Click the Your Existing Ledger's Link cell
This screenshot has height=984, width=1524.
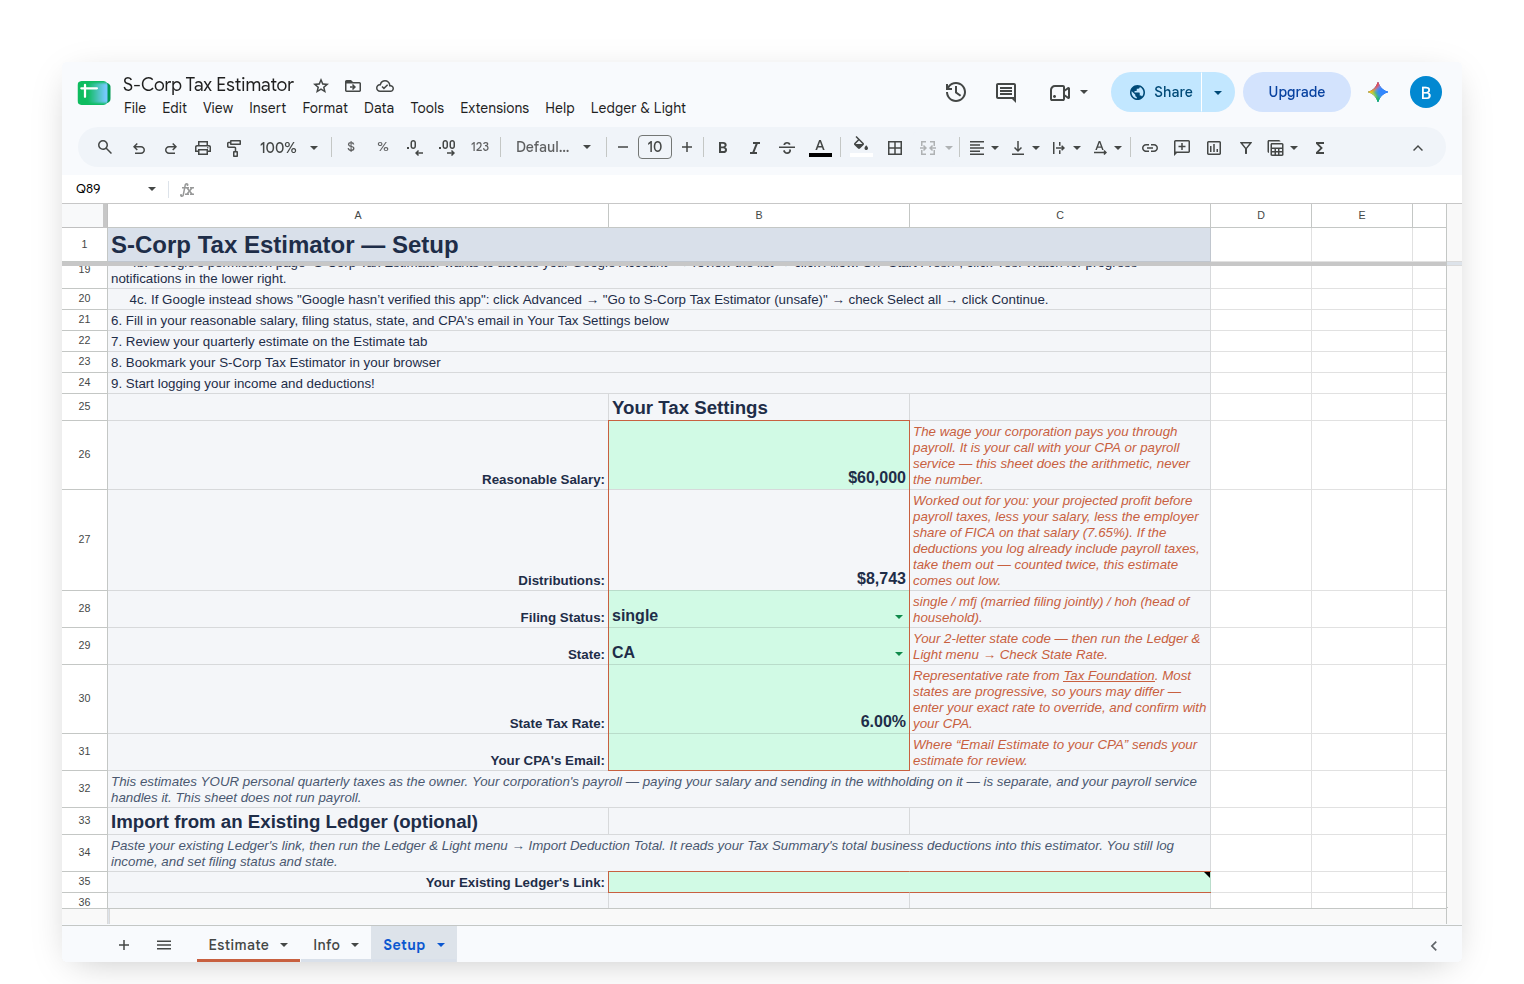click(909, 882)
